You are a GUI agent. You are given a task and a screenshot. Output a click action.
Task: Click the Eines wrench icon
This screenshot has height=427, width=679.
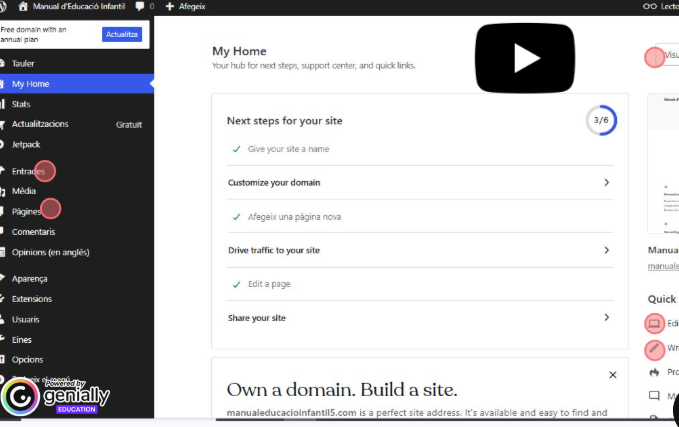click(2, 339)
